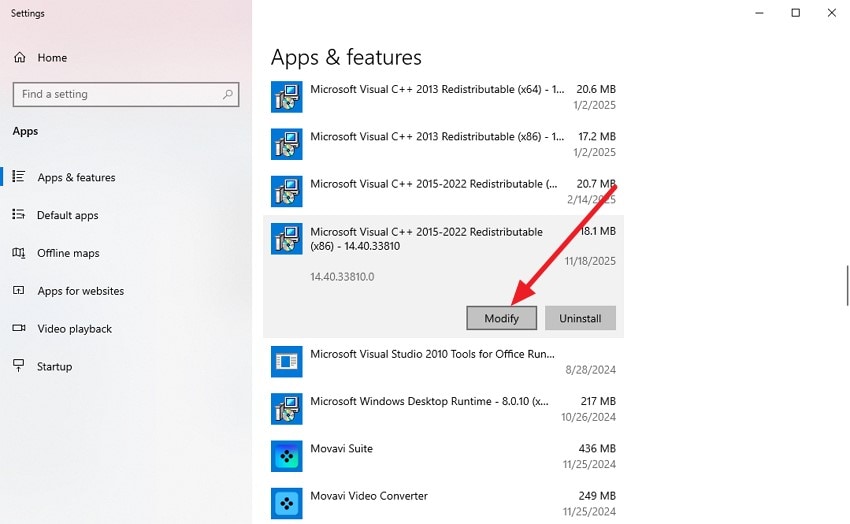Click the Movavi Suite app icon
This screenshot has width=850, height=524.
[287, 456]
